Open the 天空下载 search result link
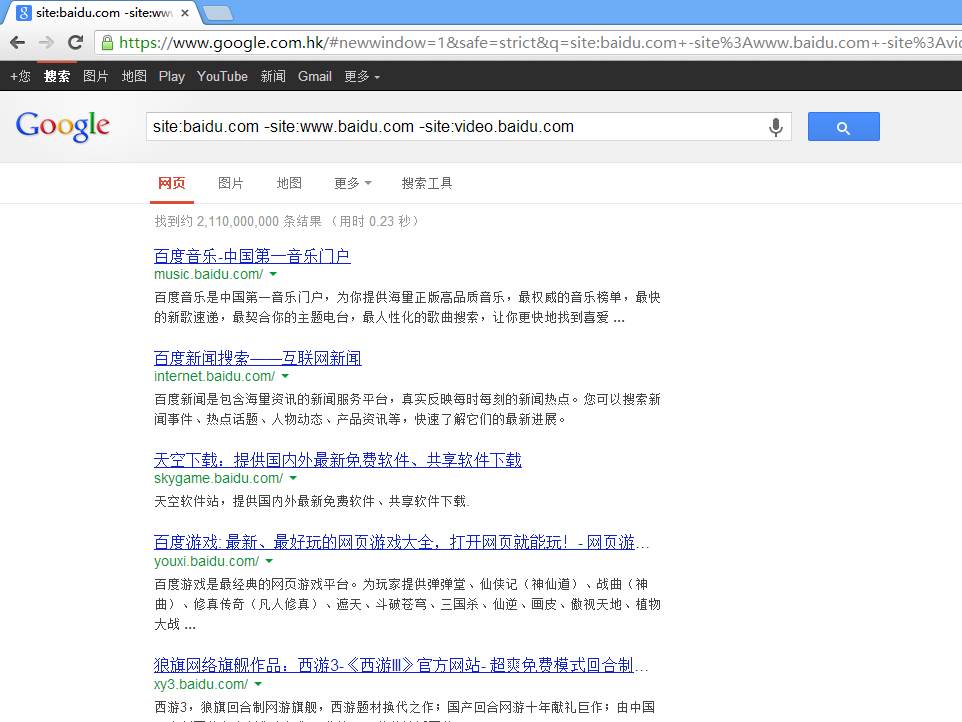 point(337,460)
